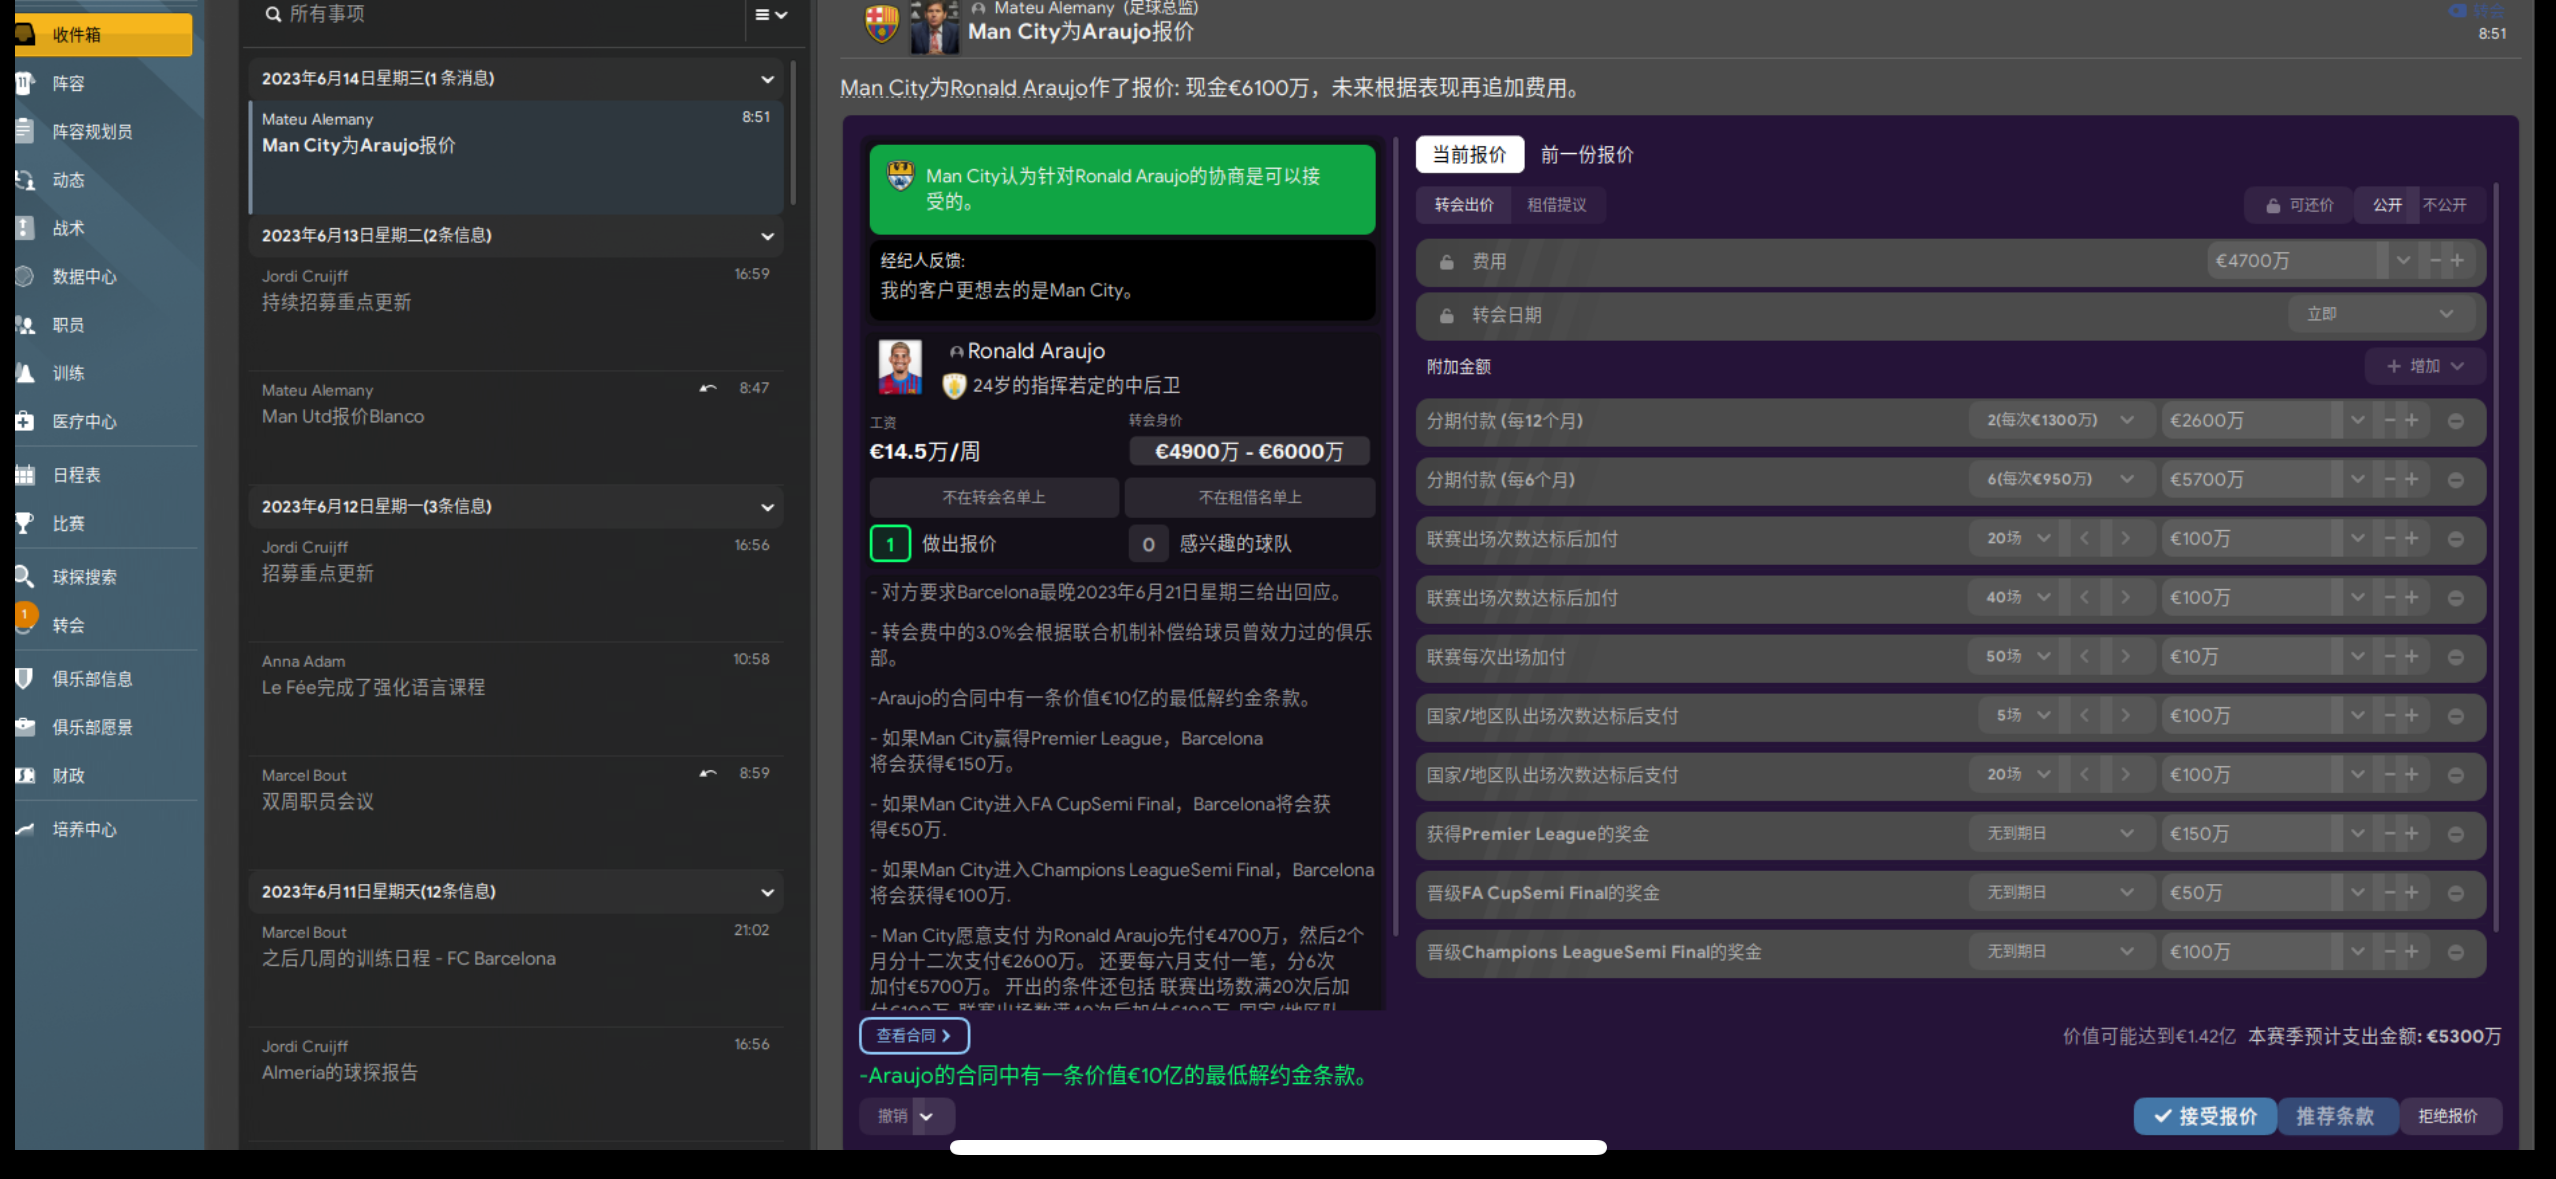Click Ronald Araujo's portrait thumbnail
Image resolution: width=2556 pixels, height=1179 pixels.
(x=900, y=367)
